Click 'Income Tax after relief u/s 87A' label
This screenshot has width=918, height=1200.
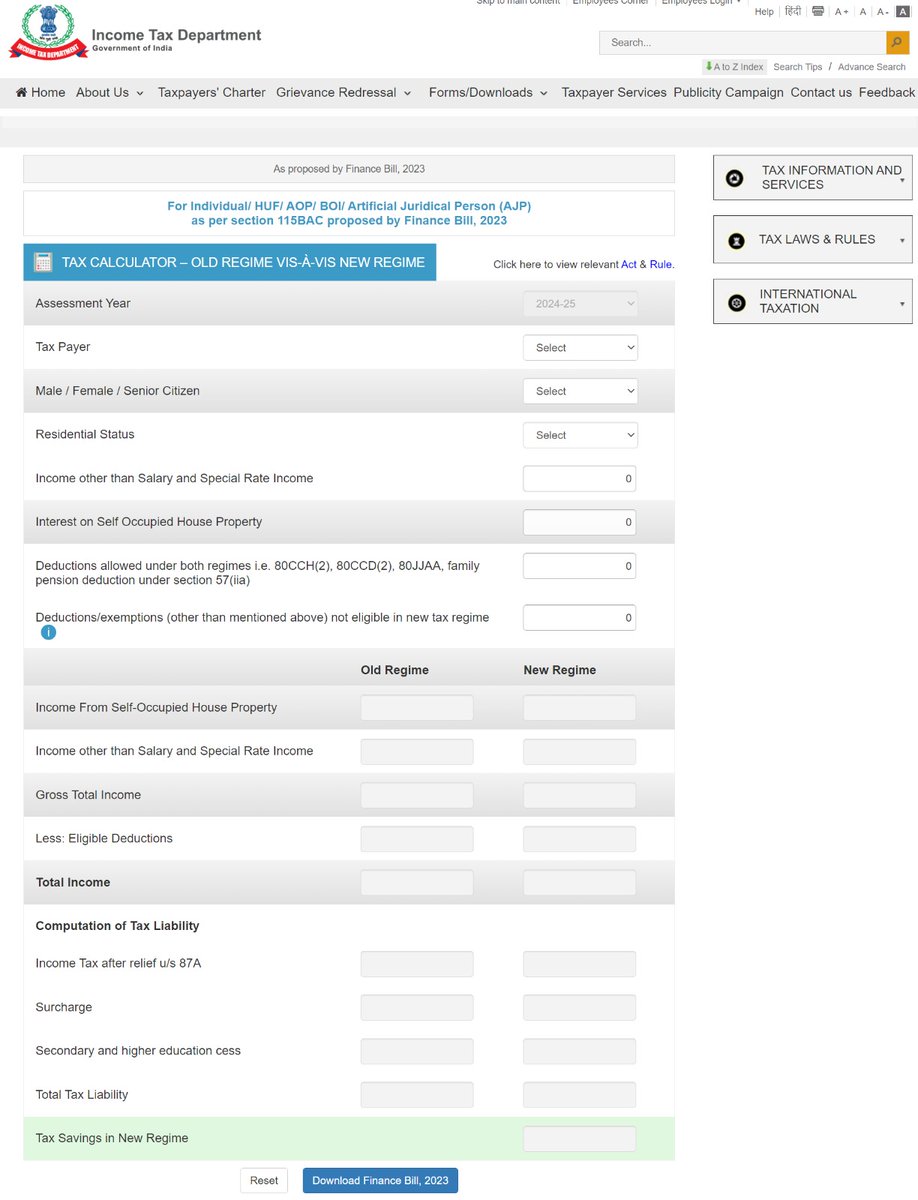pos(119,963)
